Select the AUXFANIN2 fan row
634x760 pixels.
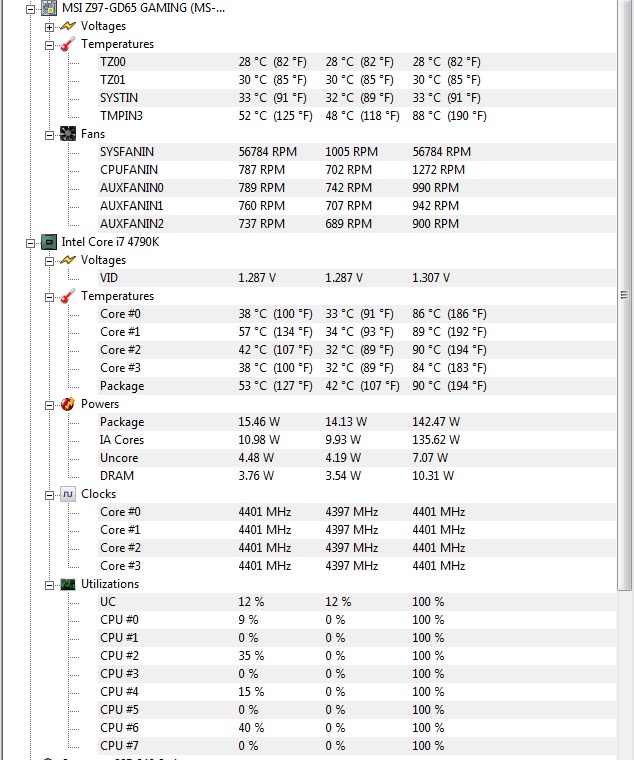(x=357, y=223)
